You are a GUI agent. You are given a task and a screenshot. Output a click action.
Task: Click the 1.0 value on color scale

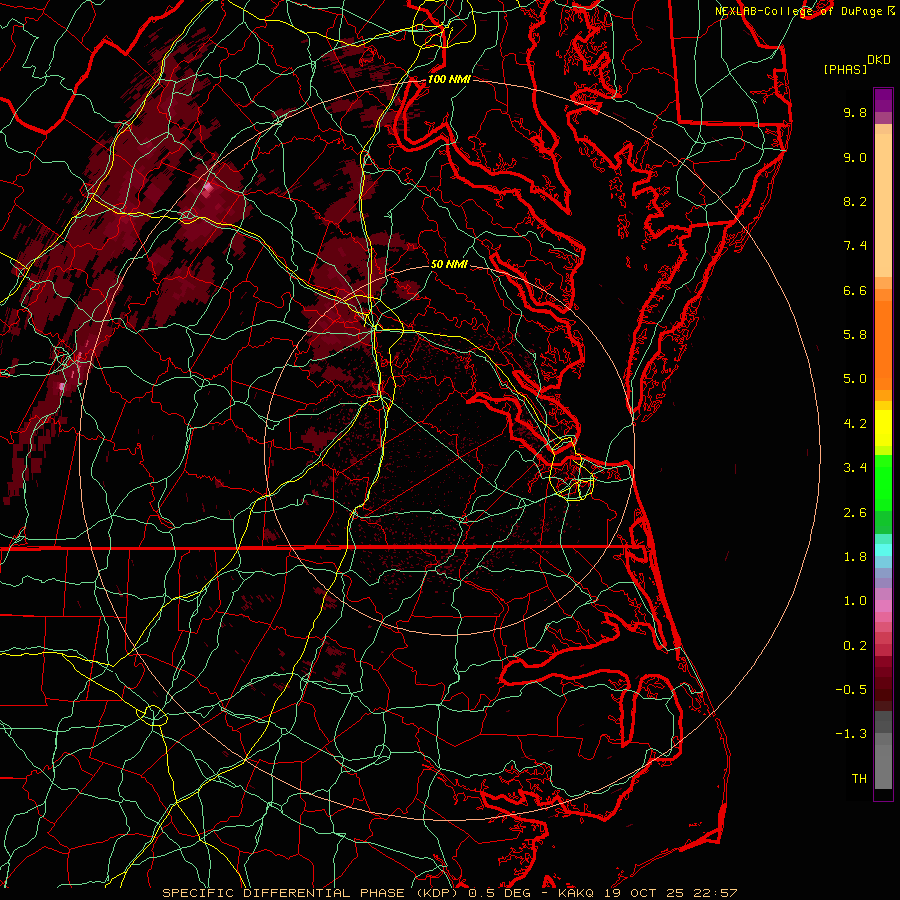855,601
